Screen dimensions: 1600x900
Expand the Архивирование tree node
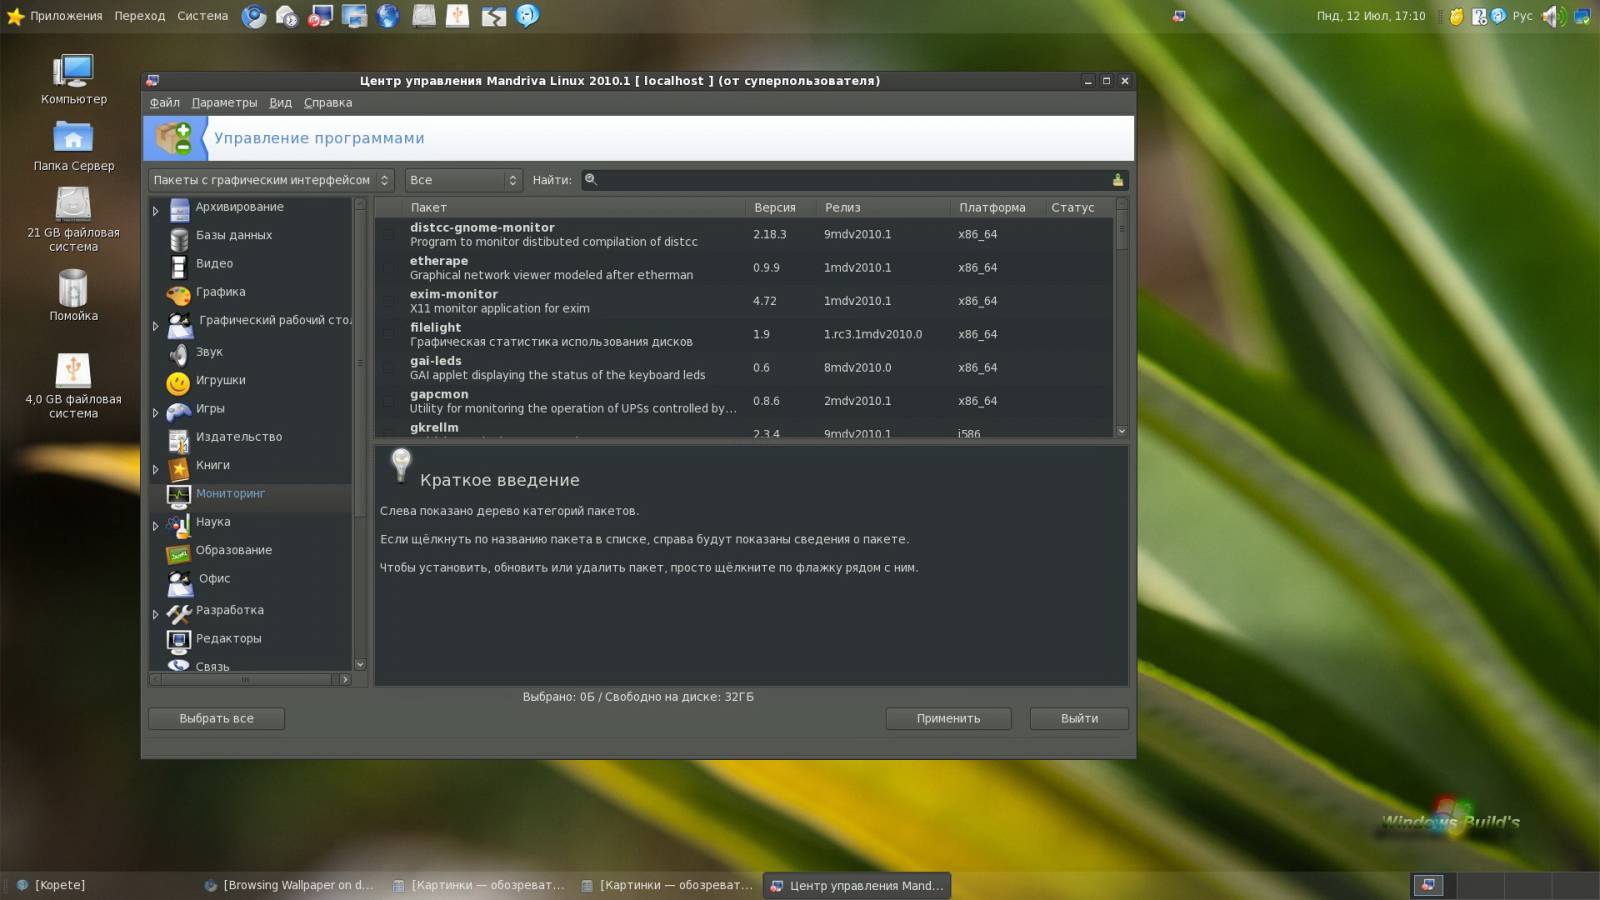155,211
